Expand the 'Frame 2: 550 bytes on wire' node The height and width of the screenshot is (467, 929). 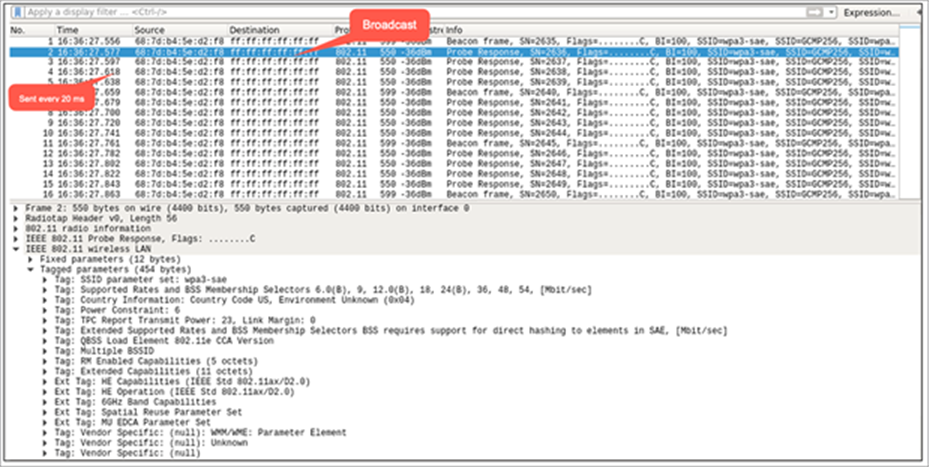[x=16, y=209]
